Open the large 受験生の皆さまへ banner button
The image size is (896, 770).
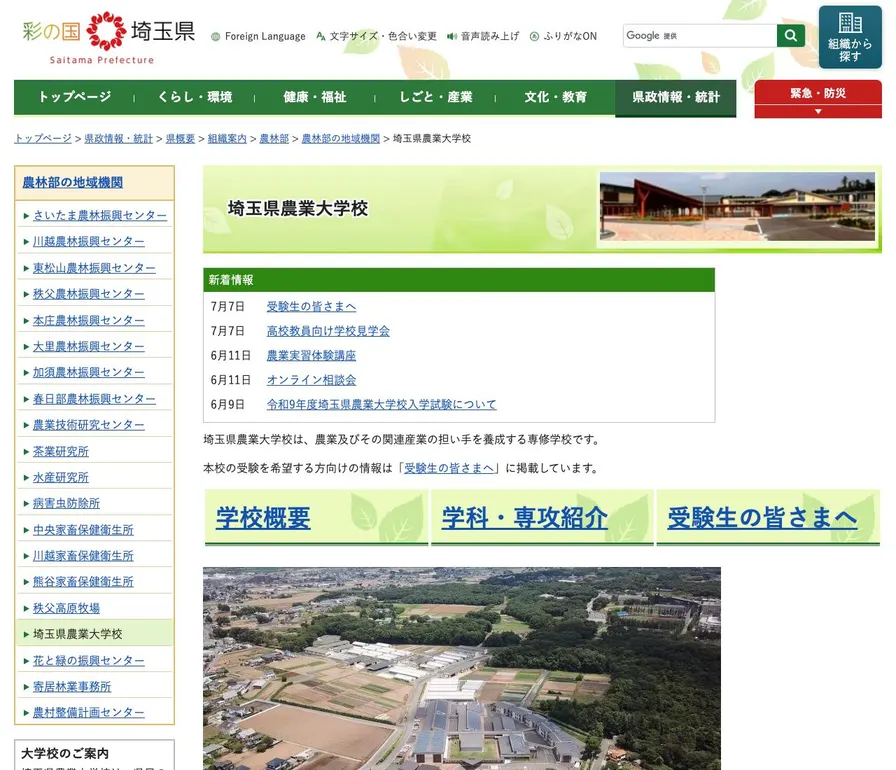(768, 518)
